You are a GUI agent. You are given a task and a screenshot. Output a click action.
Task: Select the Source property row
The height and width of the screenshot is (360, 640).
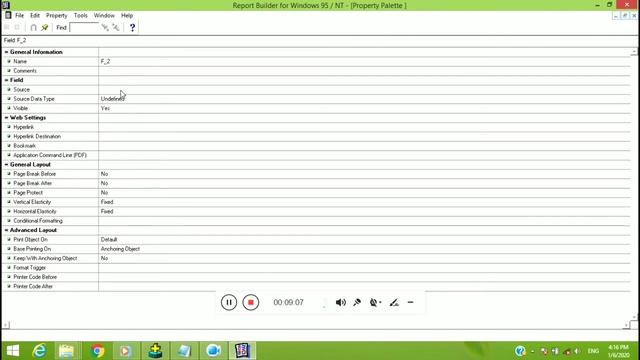pyautogui.click(x=316, y=89)
